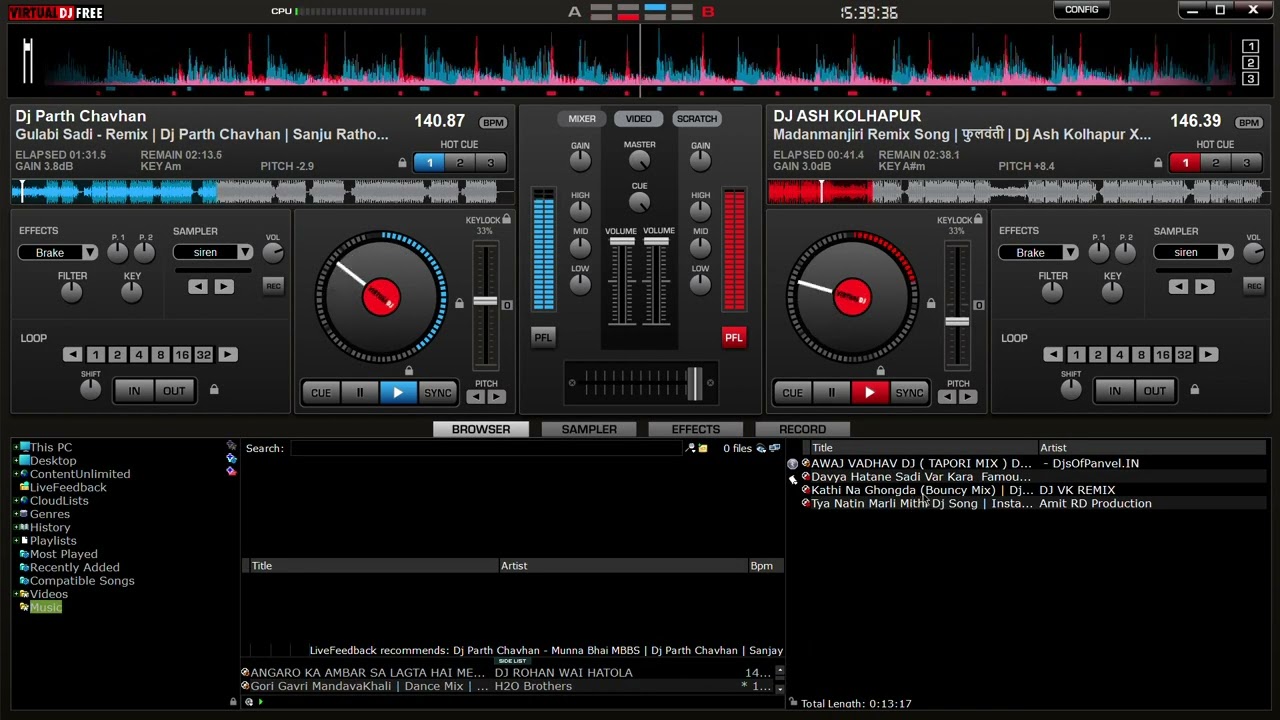Open right deck Brake effects dropdown
The width and height of the screenshot is (1280, 720).
[1070, 253]
